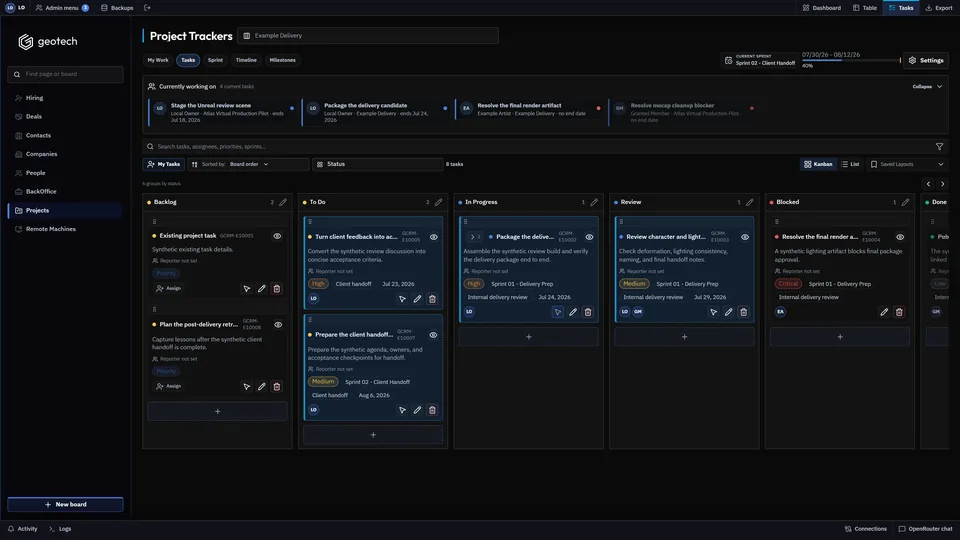Click the Blocked column edit pencil
The height and width of the screenshot is (540, 960).
[x=905, y=202]
